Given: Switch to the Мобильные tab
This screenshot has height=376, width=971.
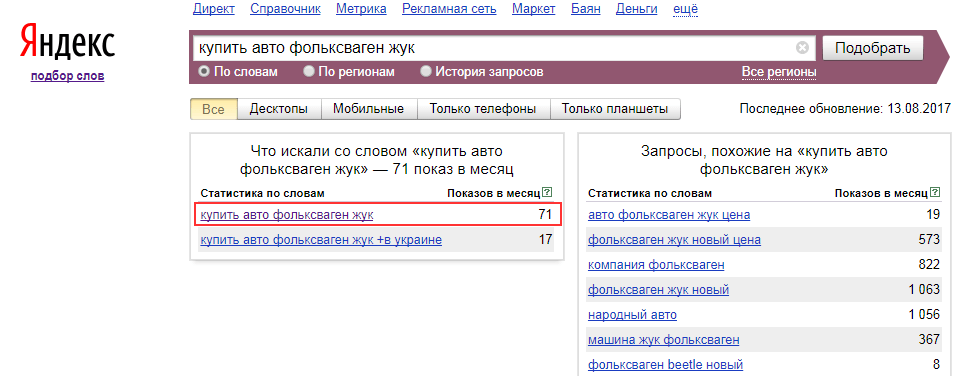Looking at the screenshot, I should [368, 109].
